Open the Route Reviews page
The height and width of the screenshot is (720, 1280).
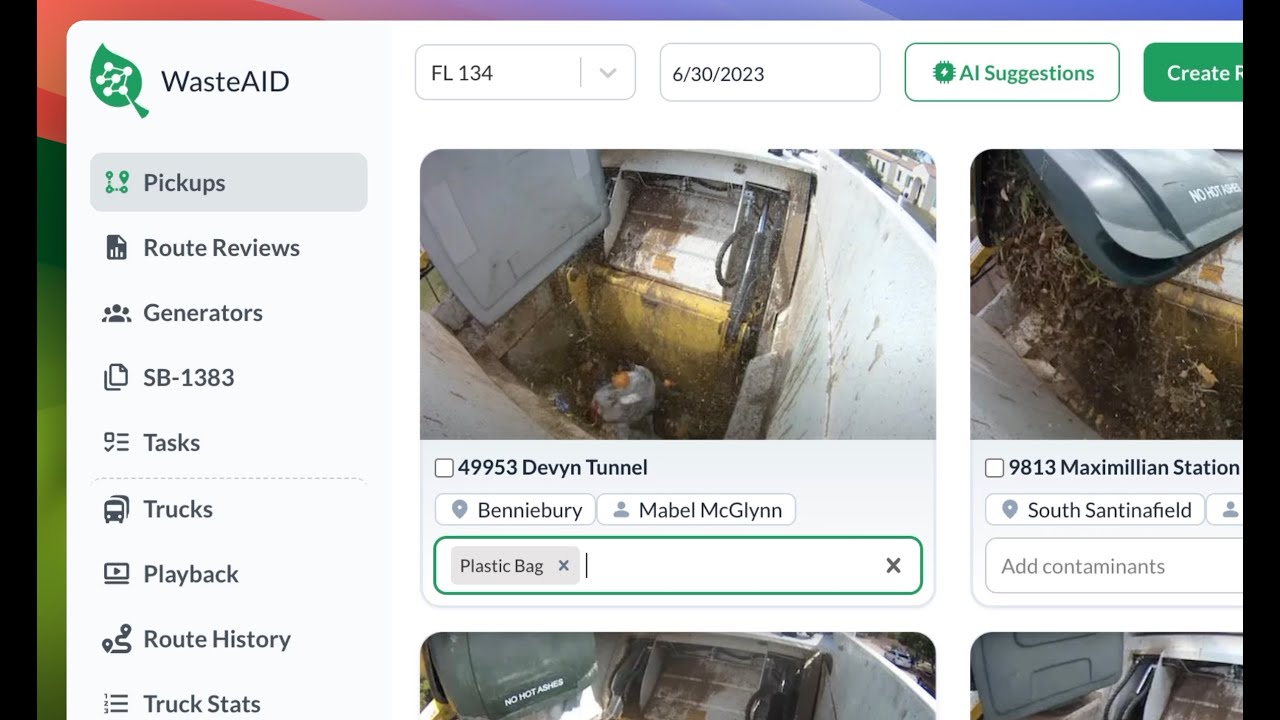click(x=229, y=247)
